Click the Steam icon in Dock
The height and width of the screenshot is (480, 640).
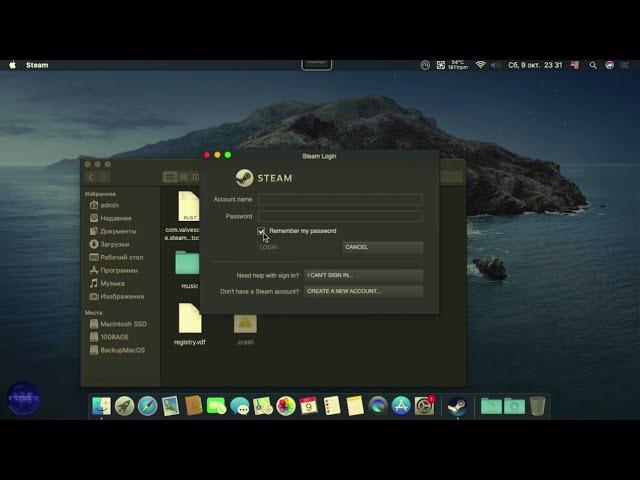pyautogui.click(x=457, y=406)
